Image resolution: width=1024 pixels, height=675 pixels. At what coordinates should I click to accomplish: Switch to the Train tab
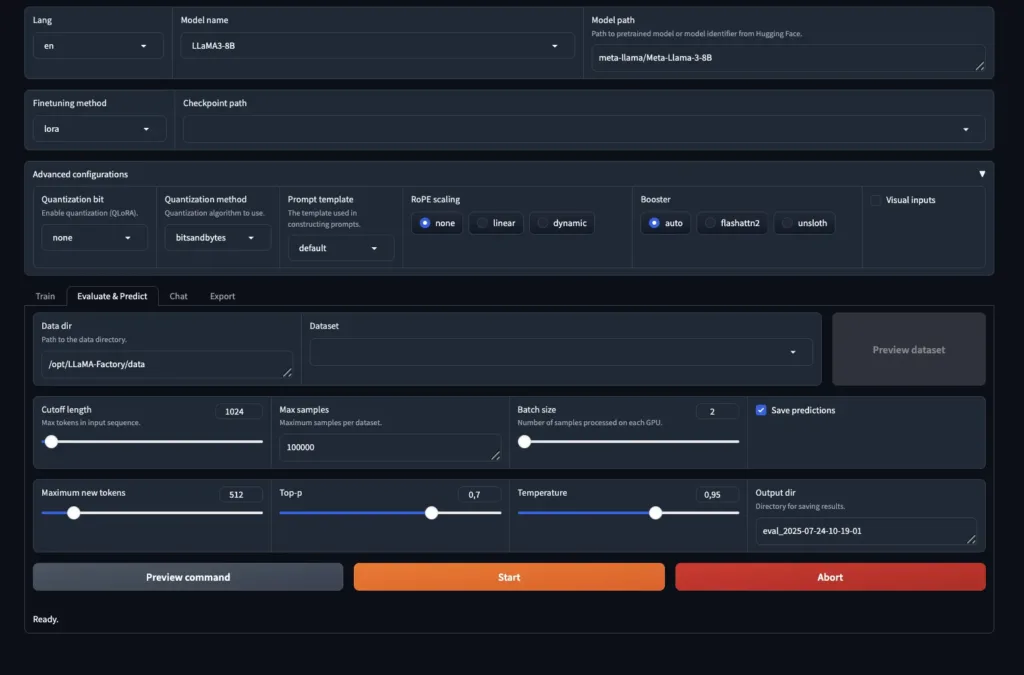pyautogui.click(x=45, y=296)
